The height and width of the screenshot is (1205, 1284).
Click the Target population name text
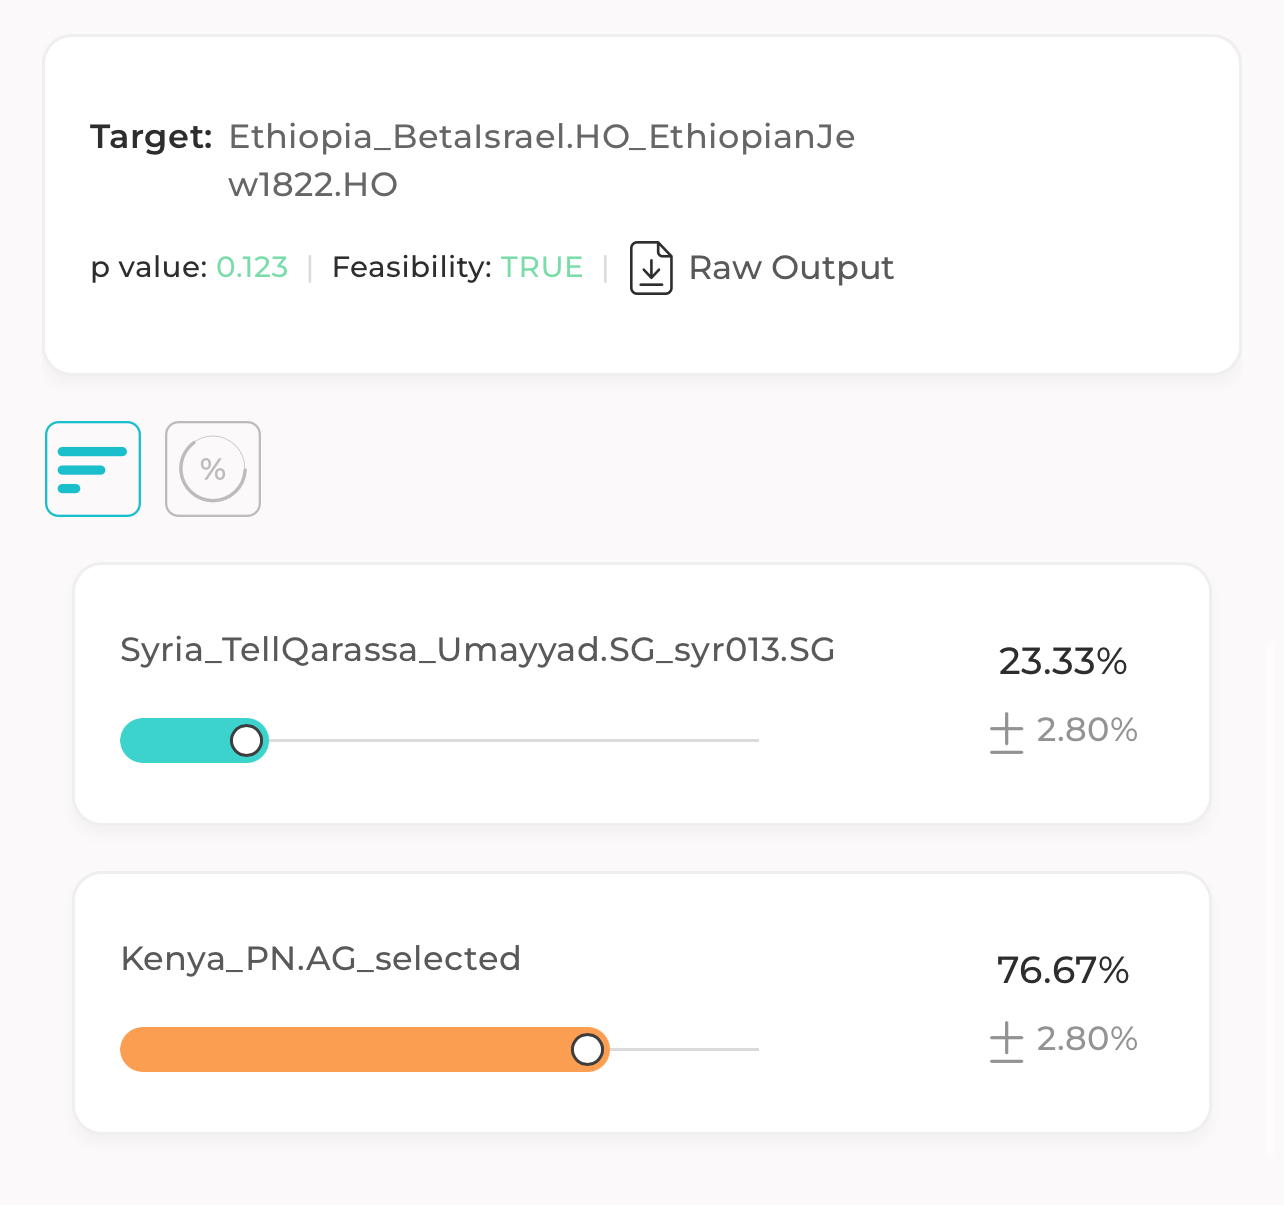542,160
